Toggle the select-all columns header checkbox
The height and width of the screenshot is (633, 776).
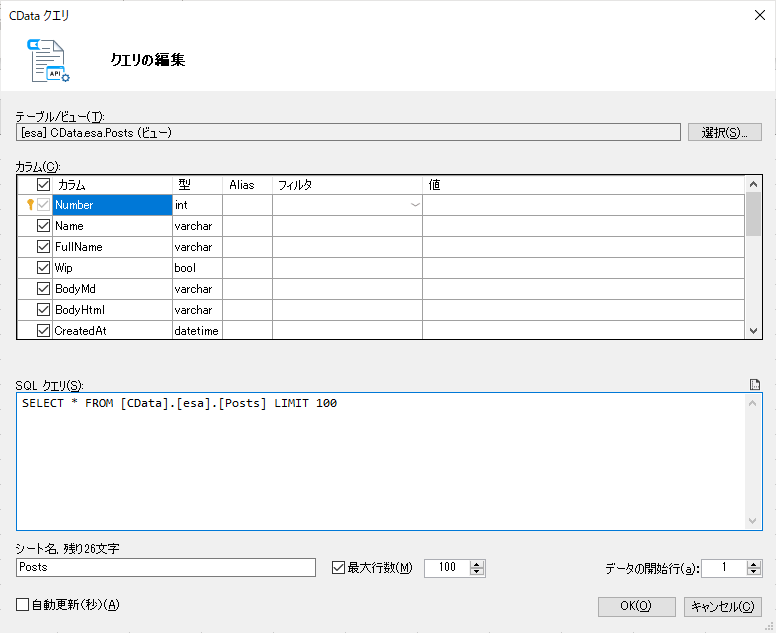43,185
